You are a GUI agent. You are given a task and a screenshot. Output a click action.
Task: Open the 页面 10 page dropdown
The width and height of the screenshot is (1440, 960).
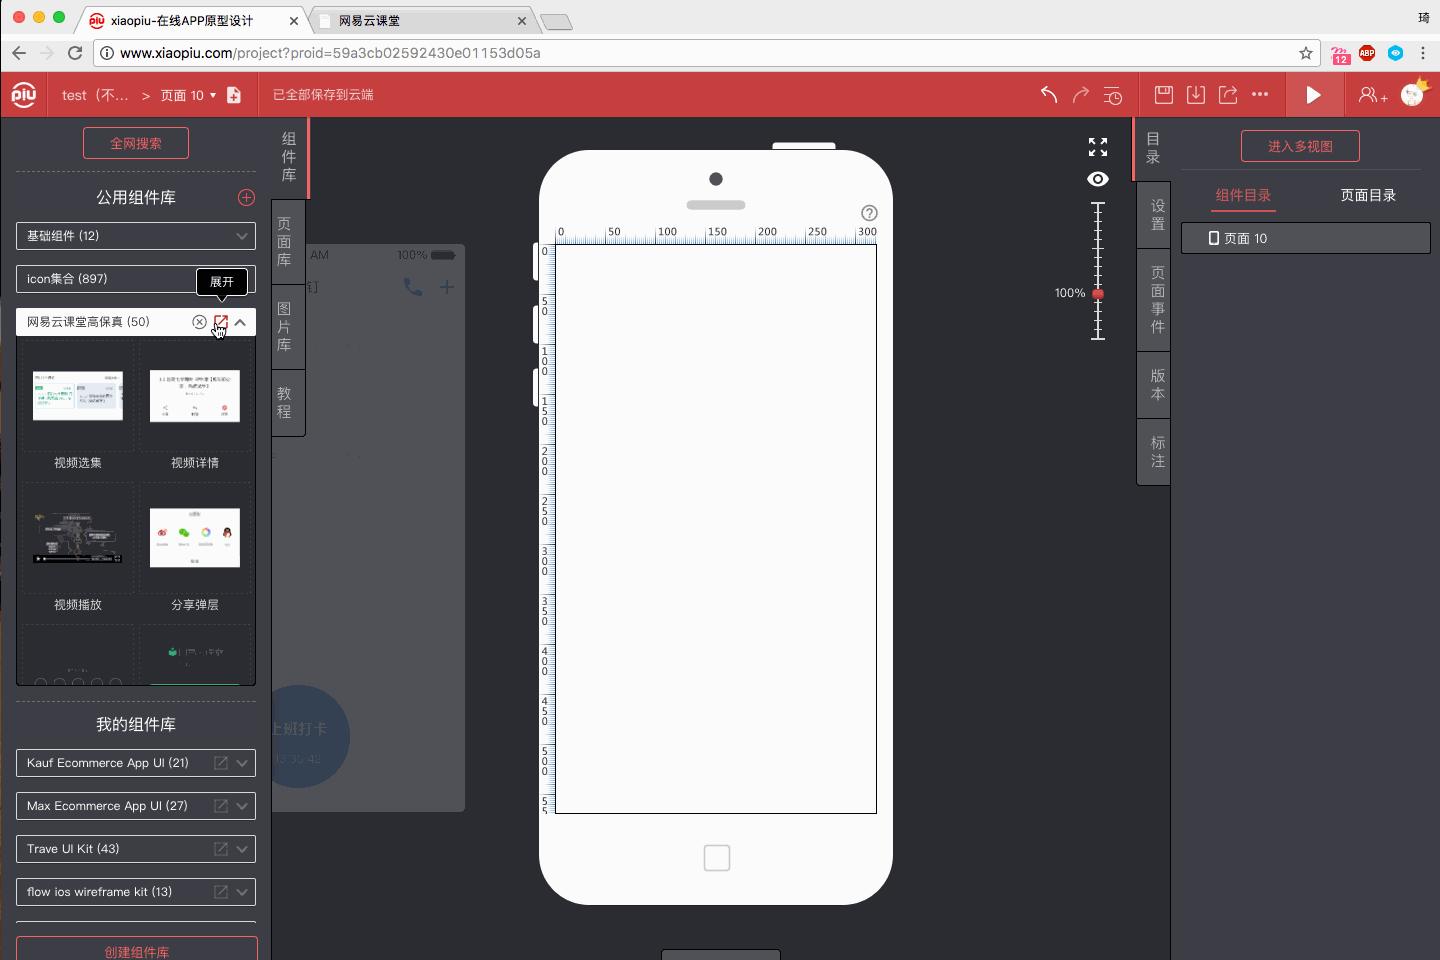[188, 95]
